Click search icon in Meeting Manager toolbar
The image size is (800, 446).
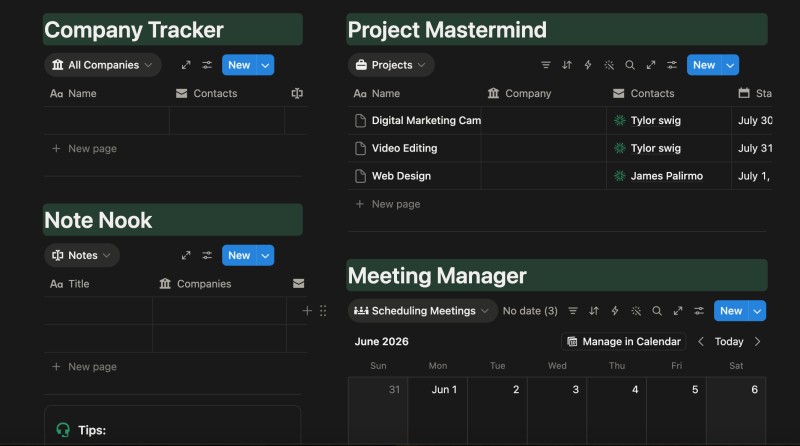tap(657, 311)
